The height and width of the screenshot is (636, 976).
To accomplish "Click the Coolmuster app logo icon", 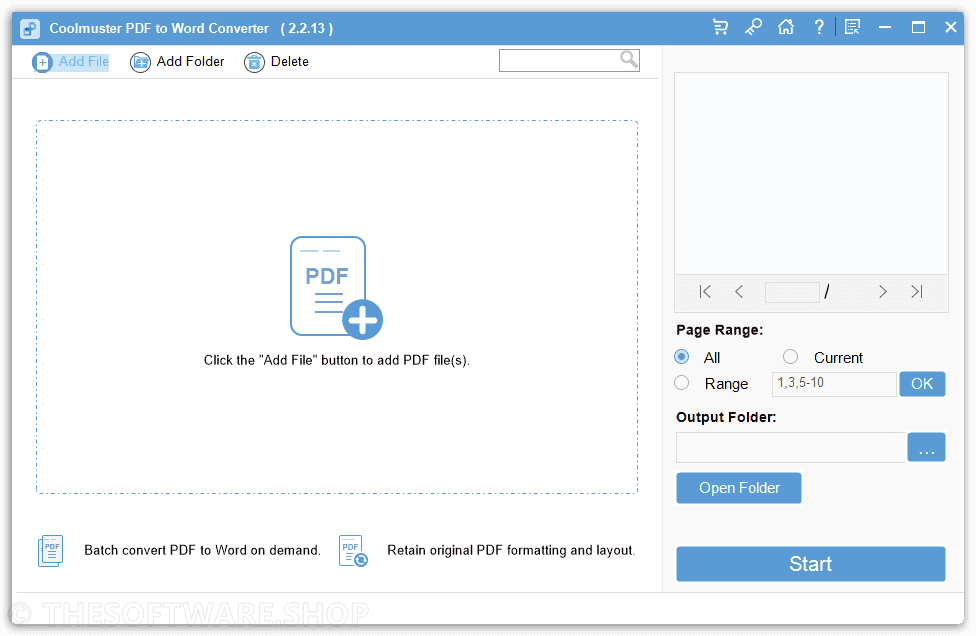I will (30, 29).
